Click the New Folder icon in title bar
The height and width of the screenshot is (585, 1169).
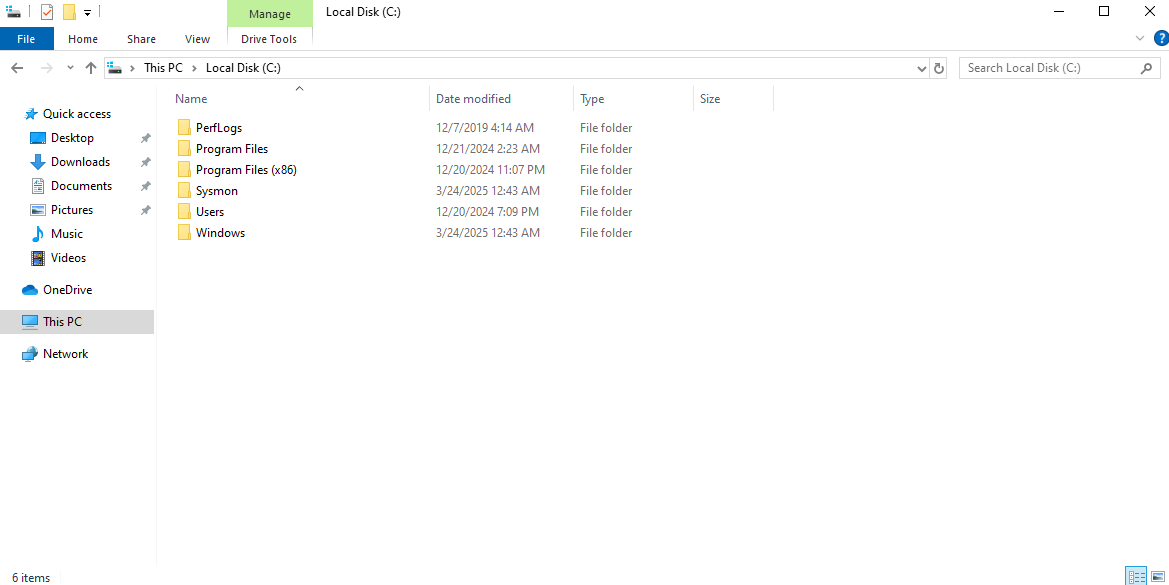pyautogui.click(x=69, y=12)
